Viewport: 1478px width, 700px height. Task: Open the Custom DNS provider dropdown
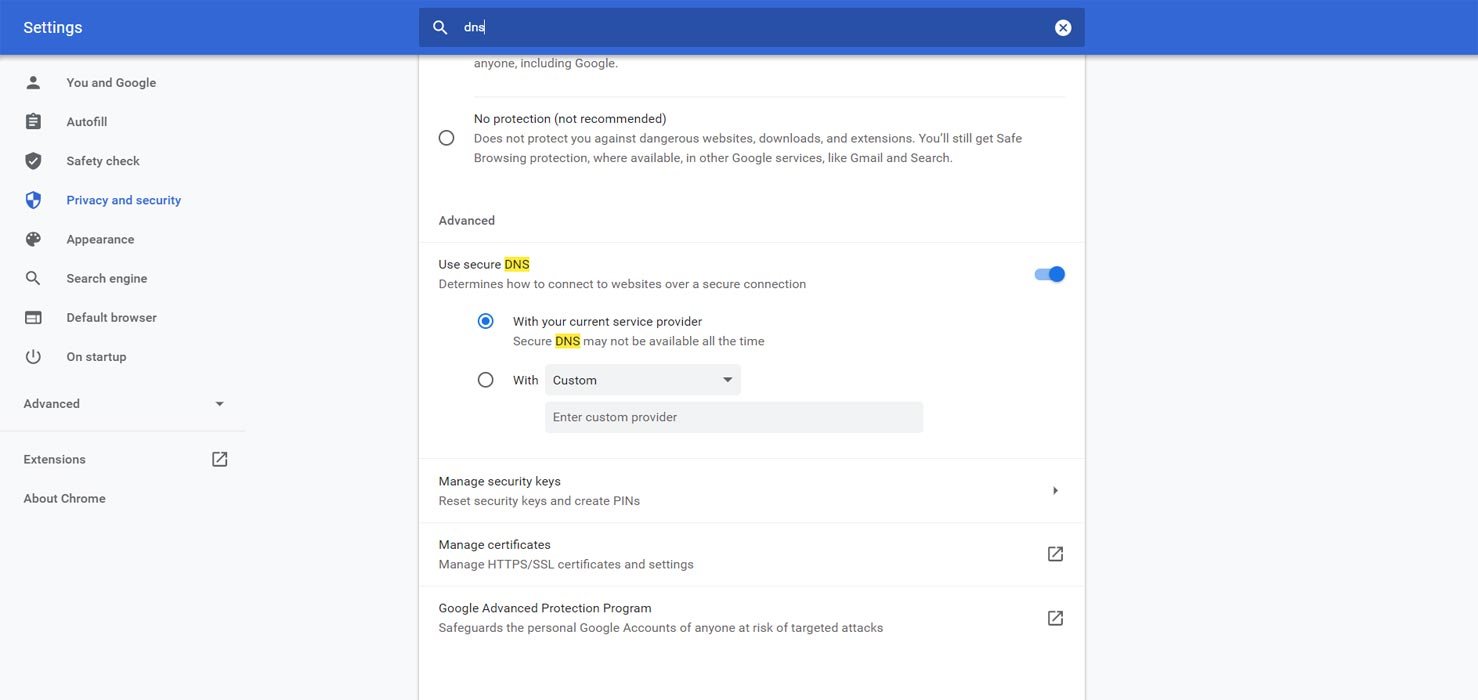pos(642,380)
